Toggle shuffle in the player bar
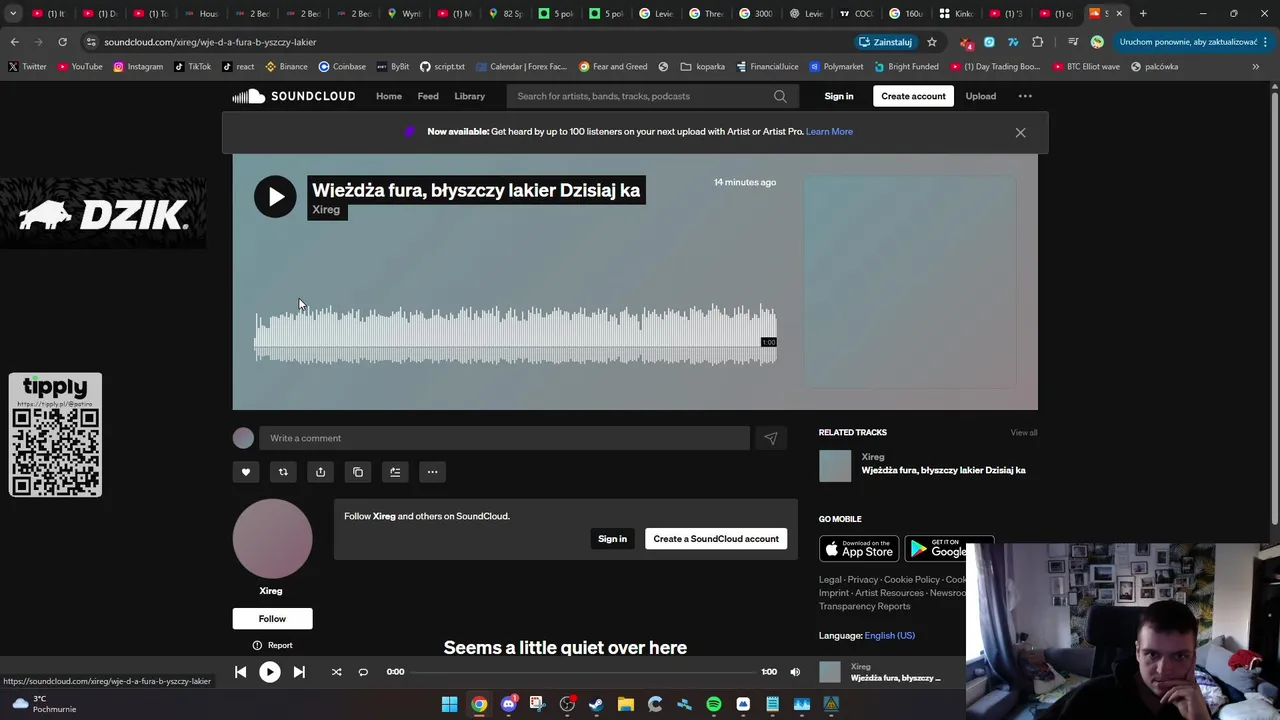This screenshot has height=720, width=1280. point(336,672)
